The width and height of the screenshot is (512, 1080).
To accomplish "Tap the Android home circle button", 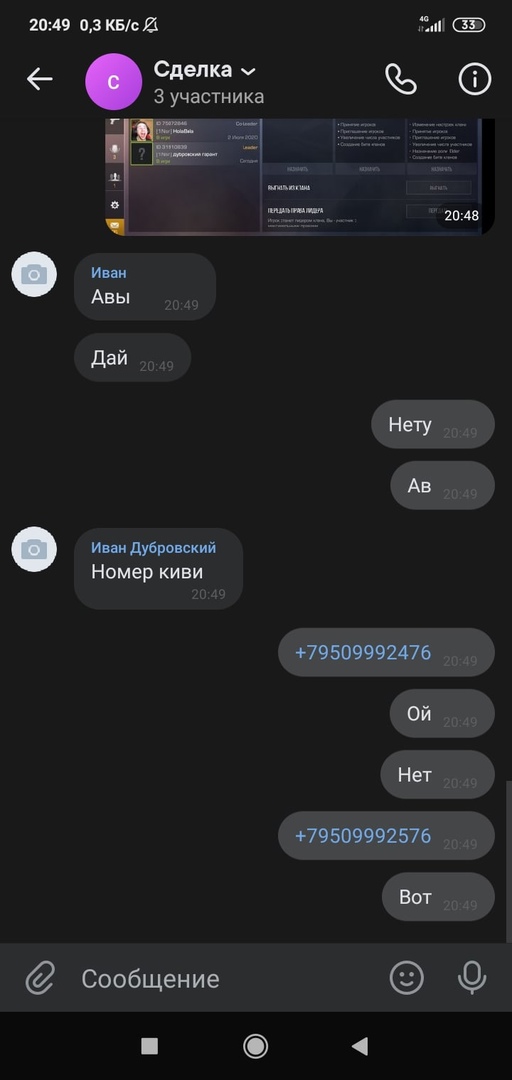I will click(256, 1046).
